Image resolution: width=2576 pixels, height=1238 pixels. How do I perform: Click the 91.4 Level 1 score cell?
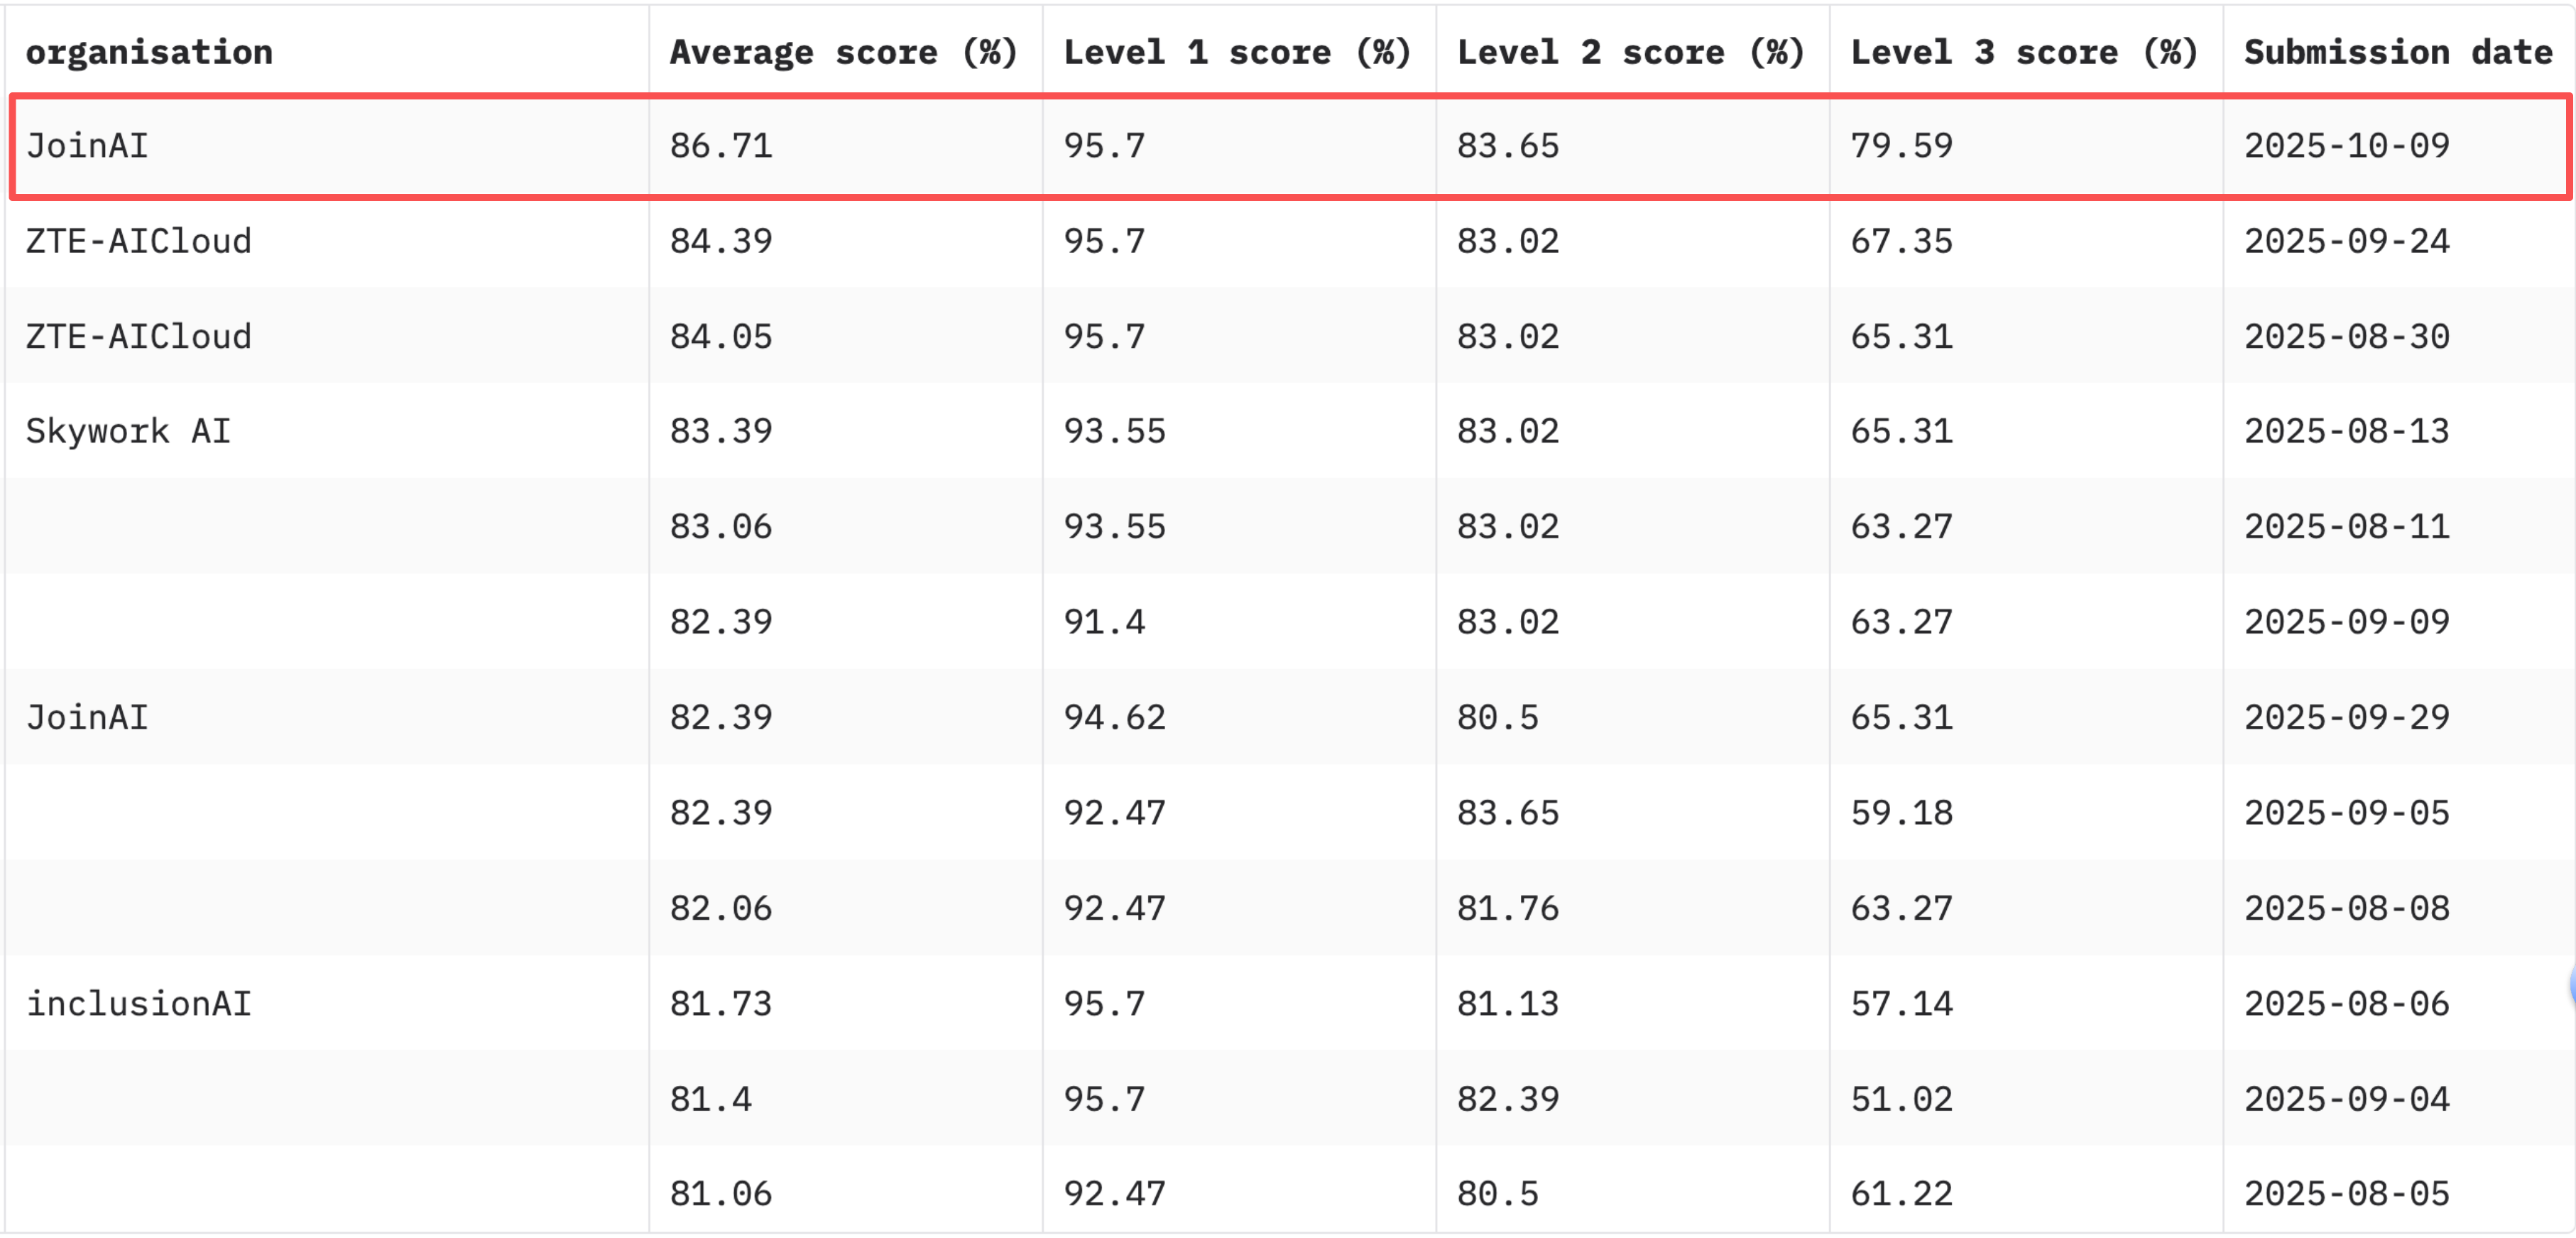pyautogui.click(x=1104, y=622)
